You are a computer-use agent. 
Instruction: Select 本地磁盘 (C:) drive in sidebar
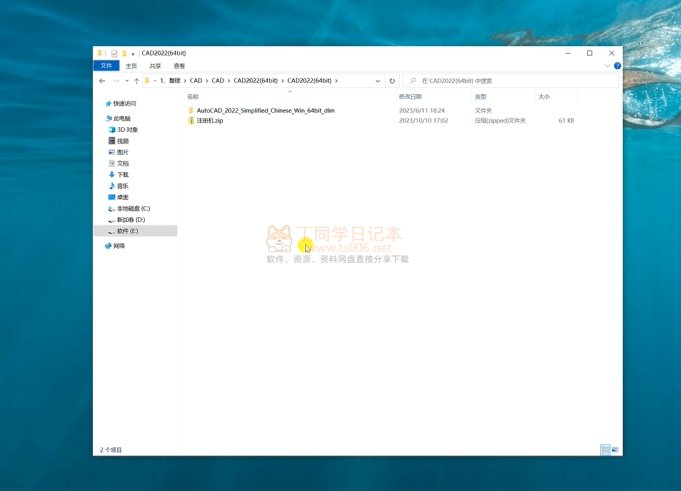click(133, 208)
